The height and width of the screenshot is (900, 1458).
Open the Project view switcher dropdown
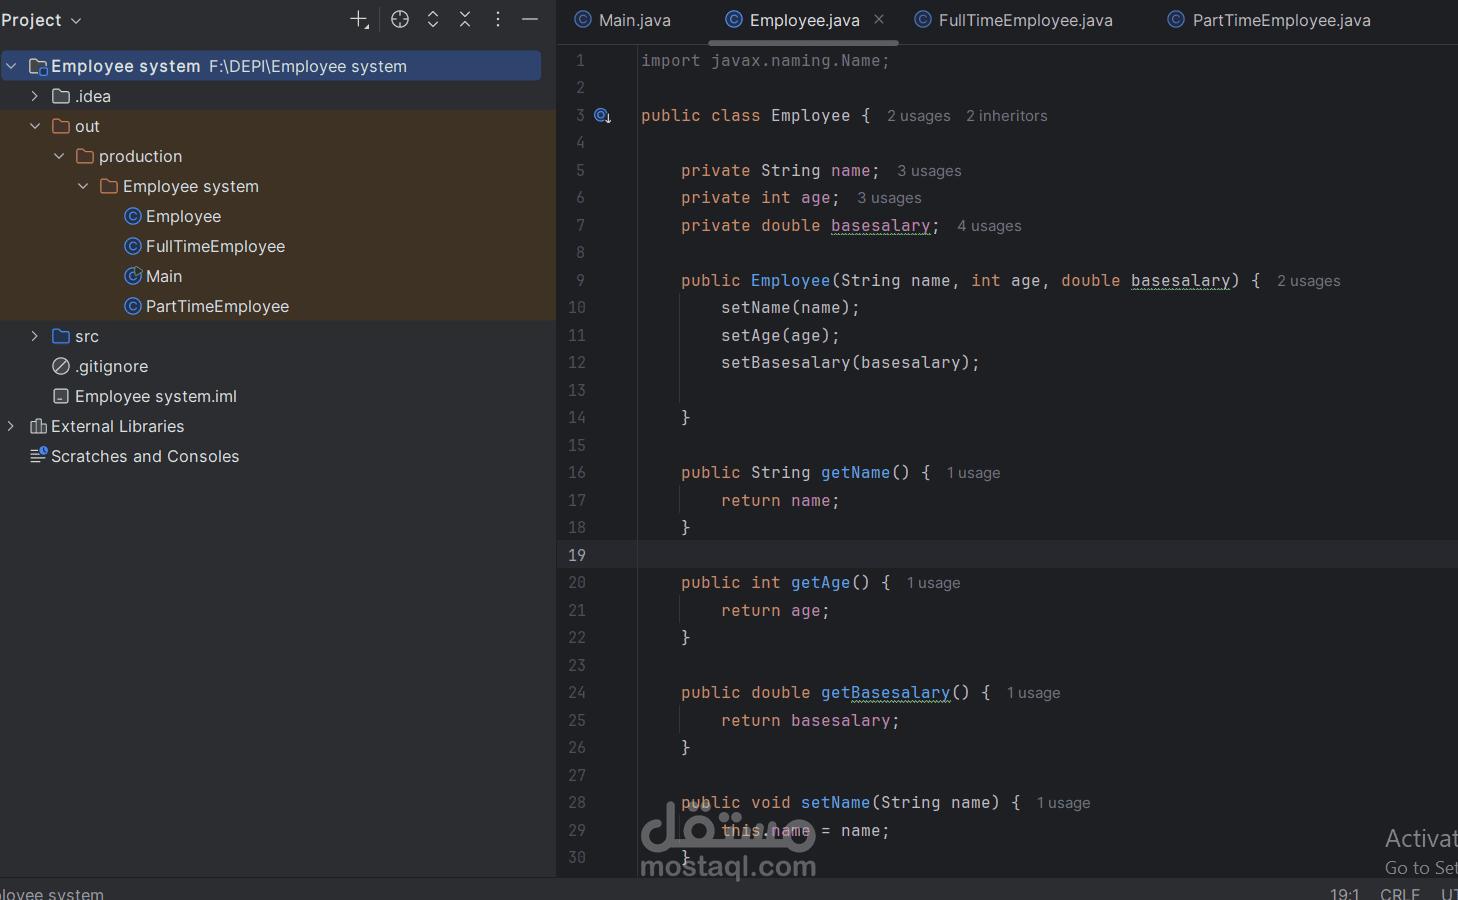(76, 19)
